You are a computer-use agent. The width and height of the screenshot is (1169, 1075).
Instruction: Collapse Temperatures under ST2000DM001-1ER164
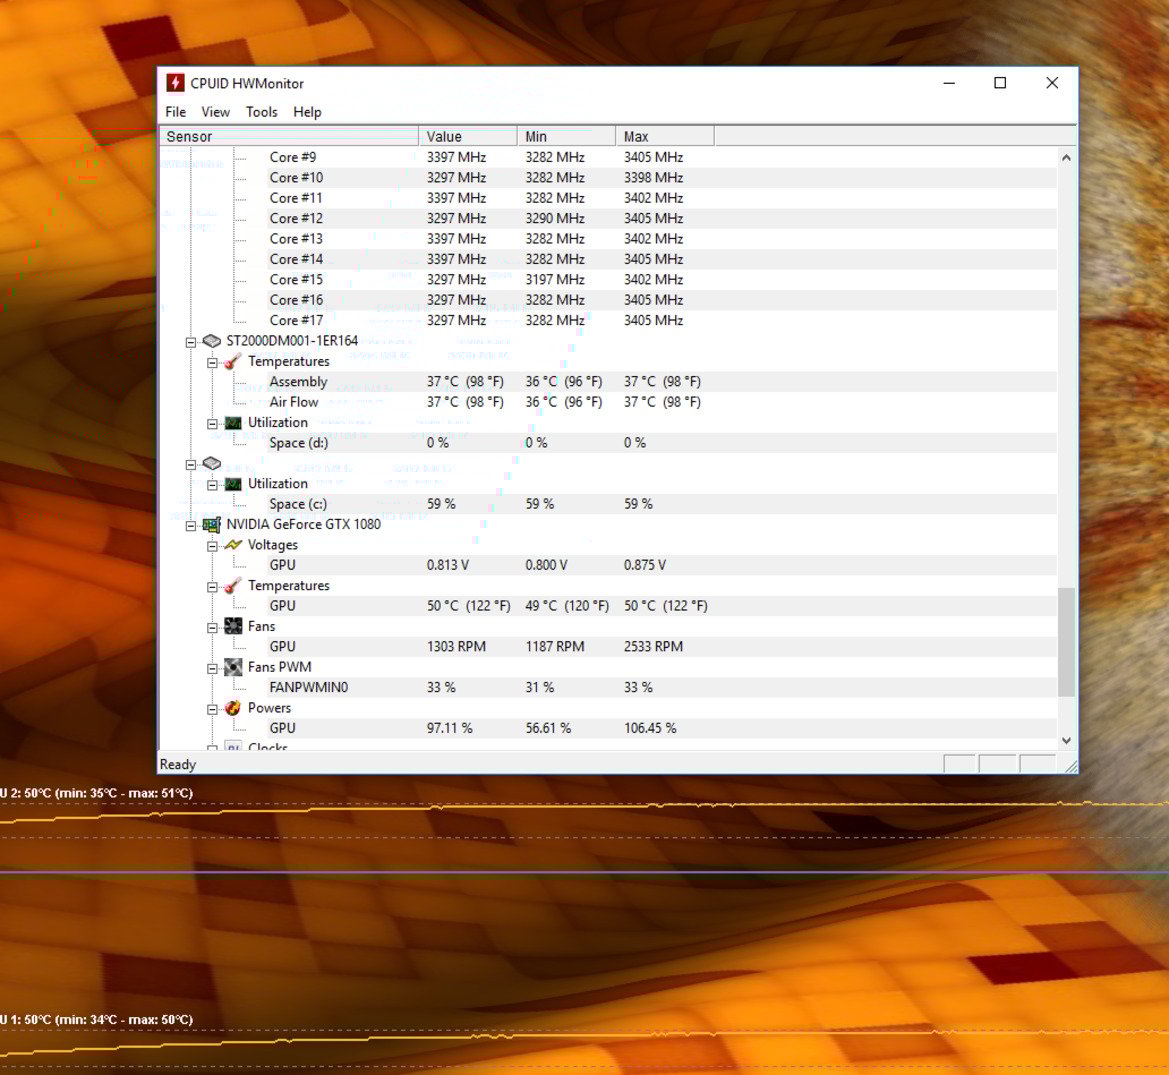tap(212, 363)
